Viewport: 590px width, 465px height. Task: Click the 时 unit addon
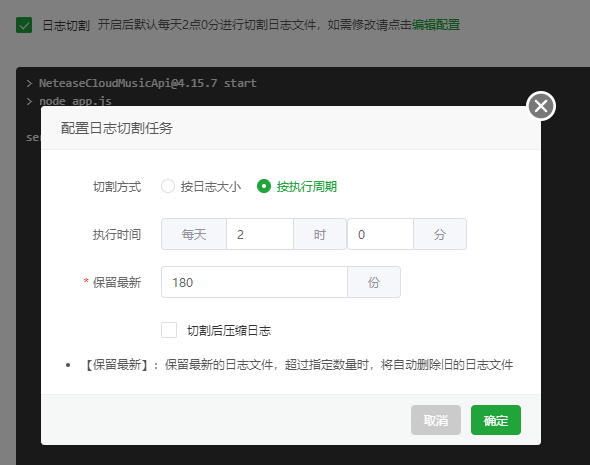[x=320, y=234]
